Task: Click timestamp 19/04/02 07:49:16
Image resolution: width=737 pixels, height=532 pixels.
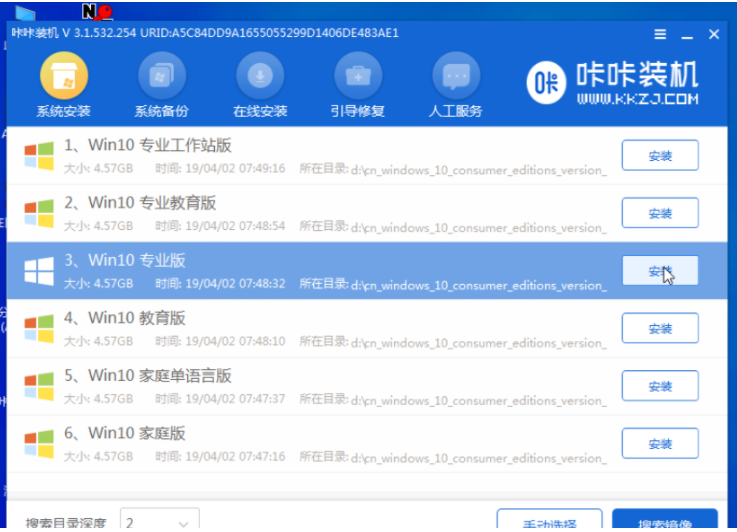Action: pos(235,168)
